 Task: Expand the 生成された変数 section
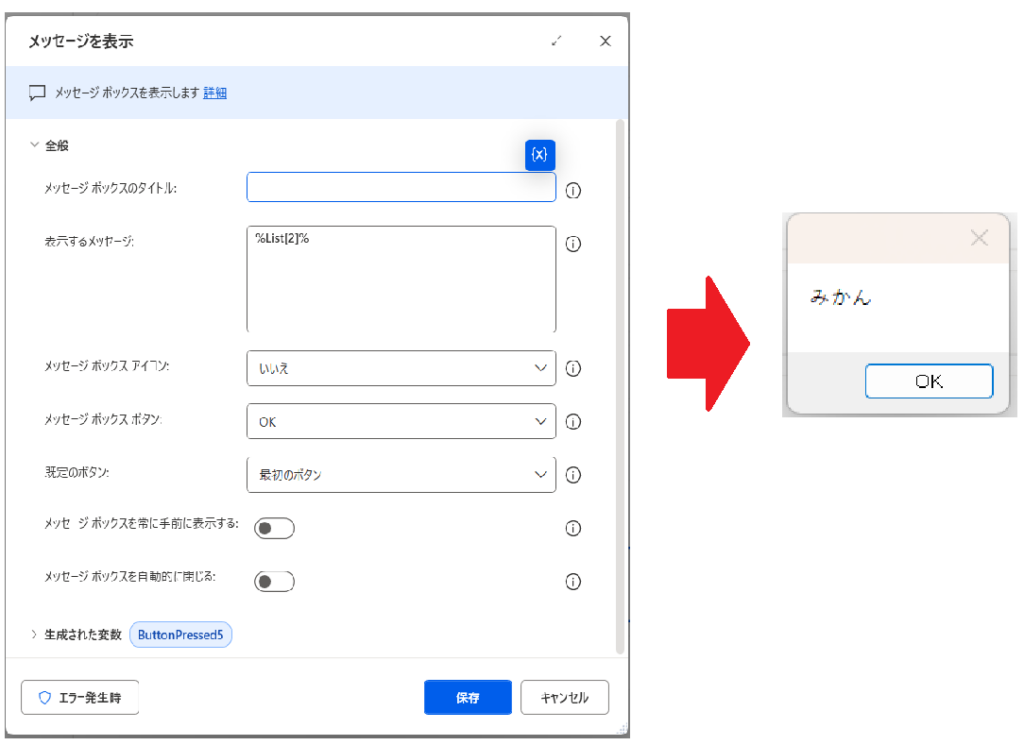[36, 635]
